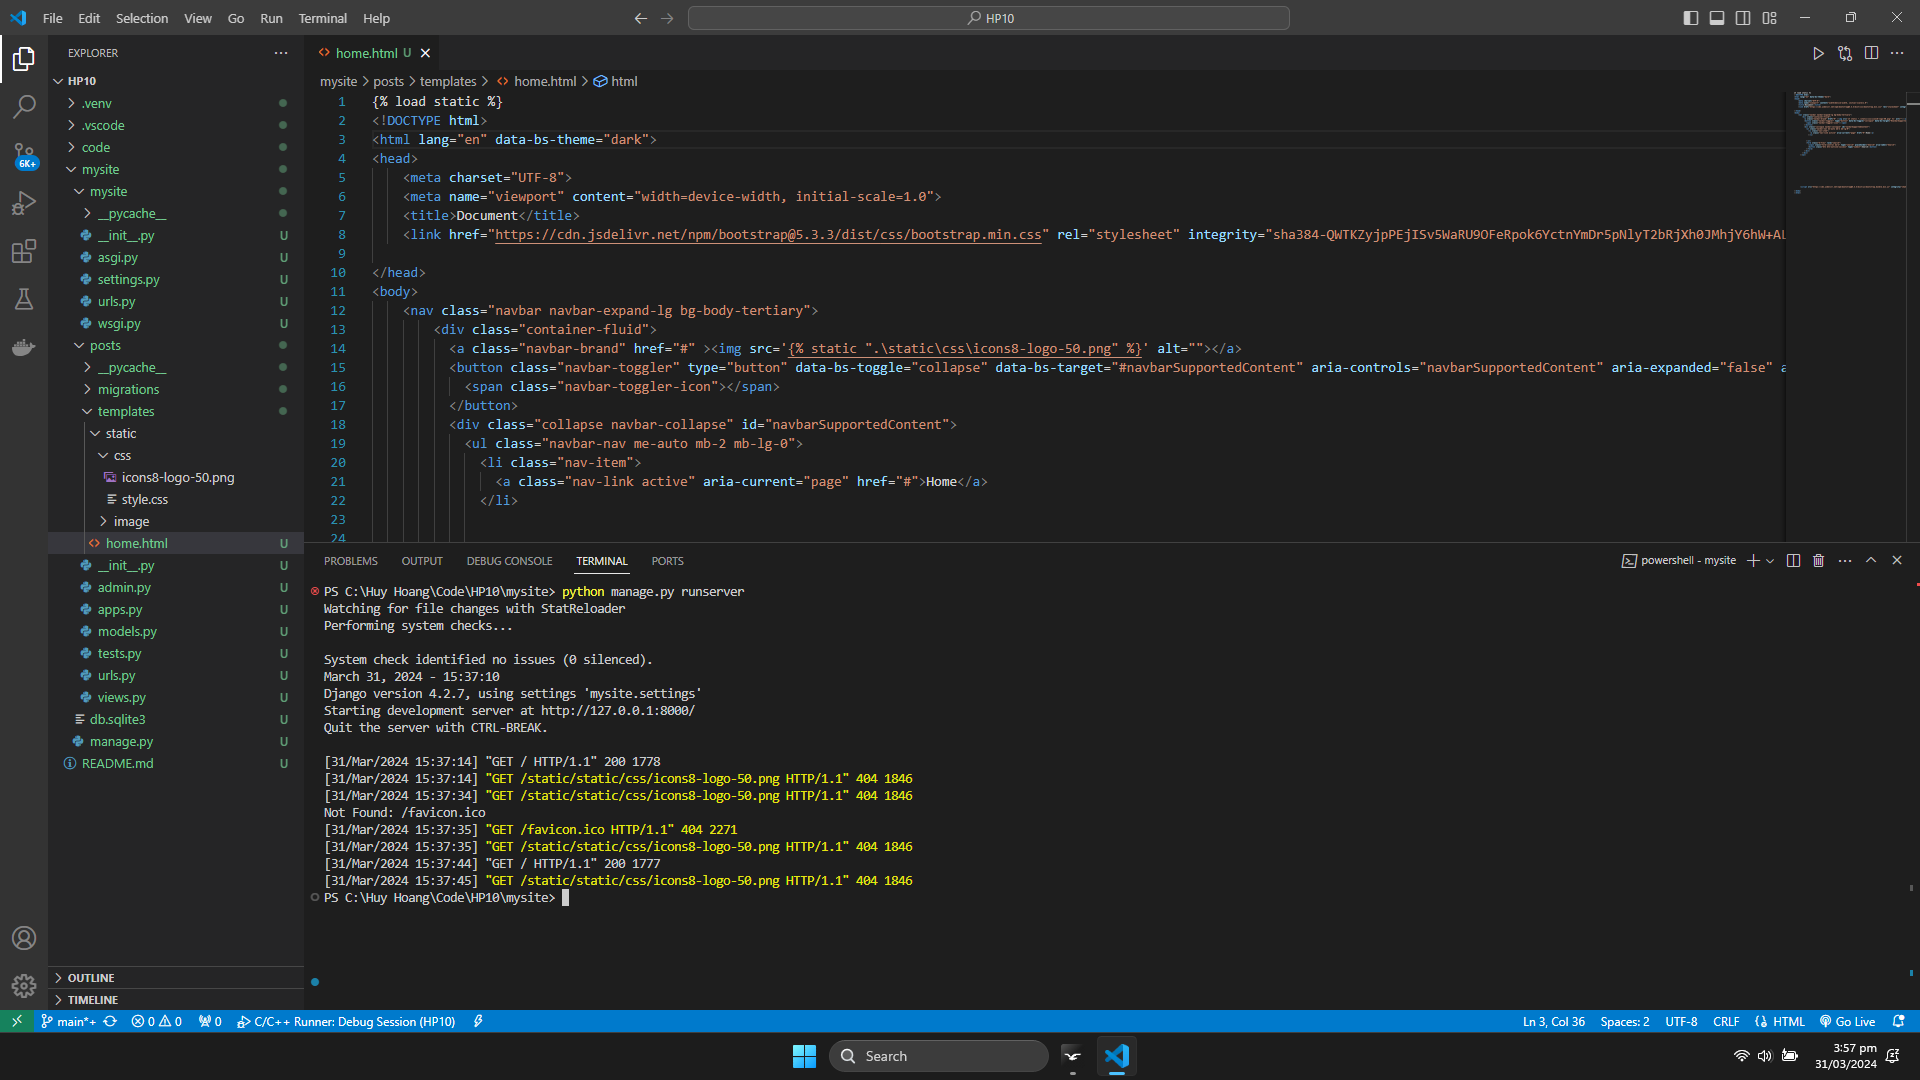The height and width of the screenshot is (1080, 1920).
Task: Toggle the bottom Panel visibility
Action: pyautogui.click(x=1717, y=18)
